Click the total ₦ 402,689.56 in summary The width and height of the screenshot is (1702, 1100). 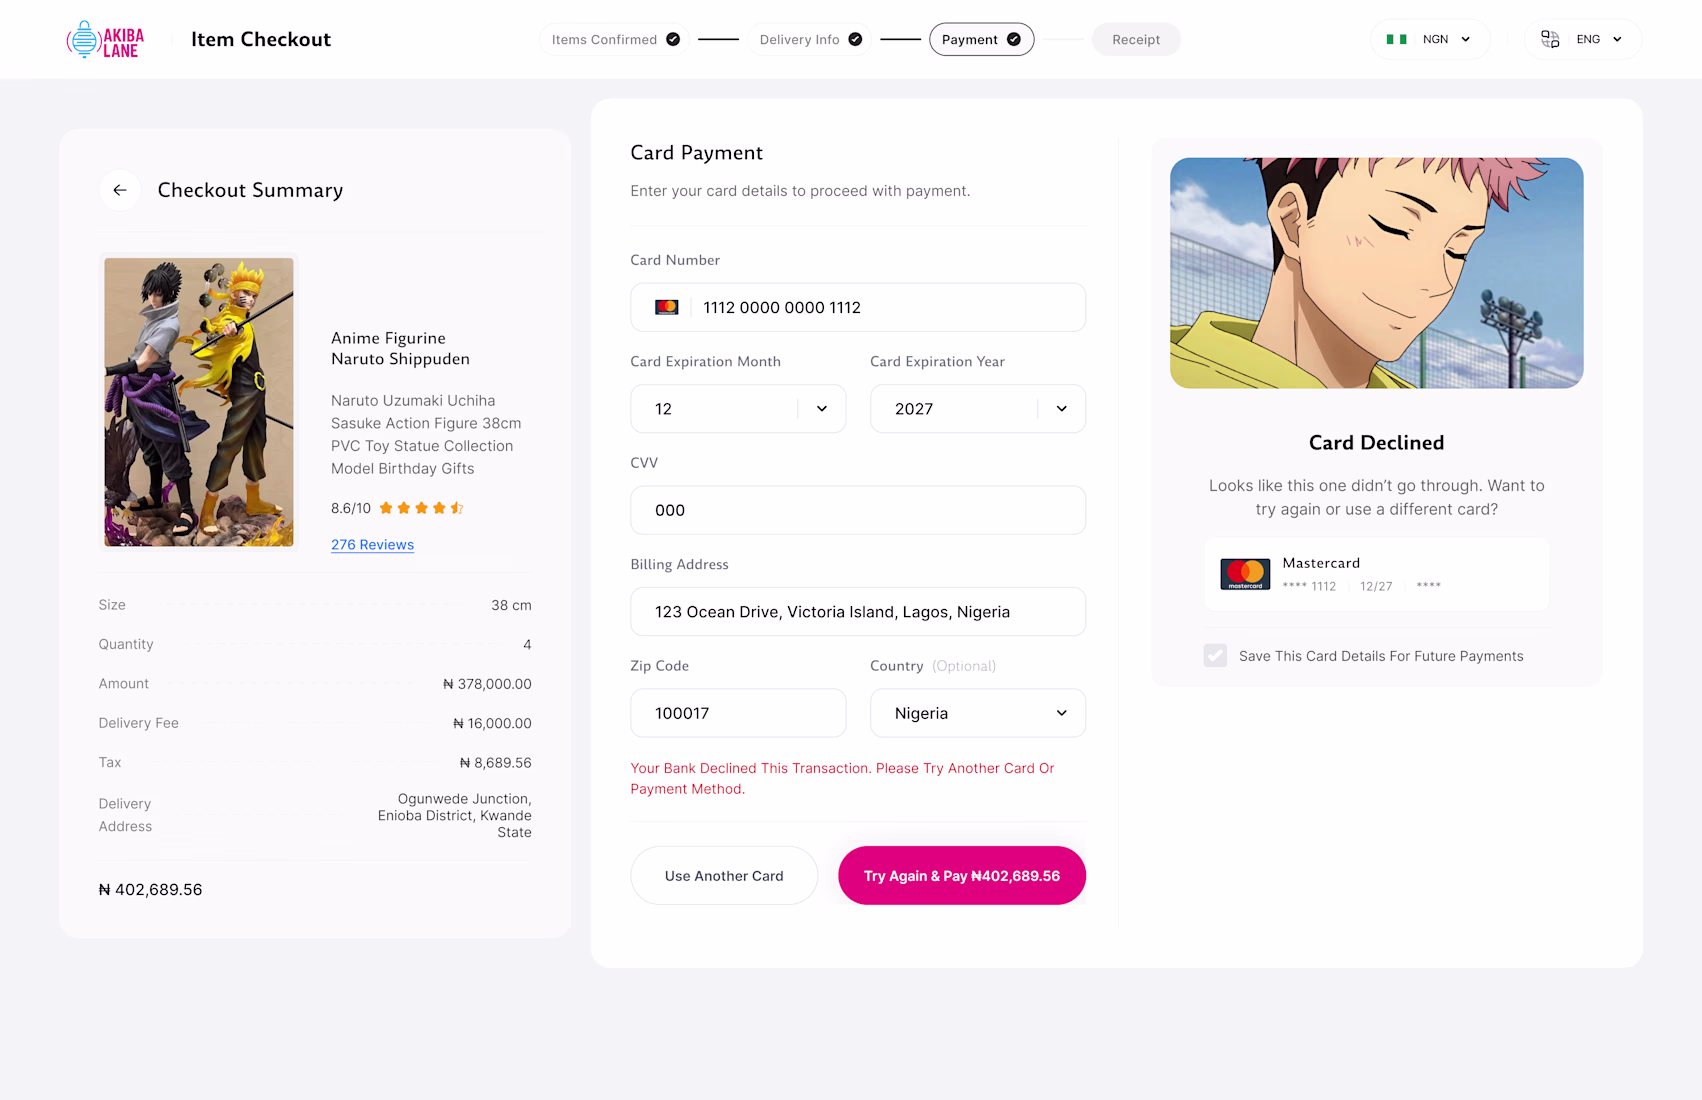click(x=150, y=890)
